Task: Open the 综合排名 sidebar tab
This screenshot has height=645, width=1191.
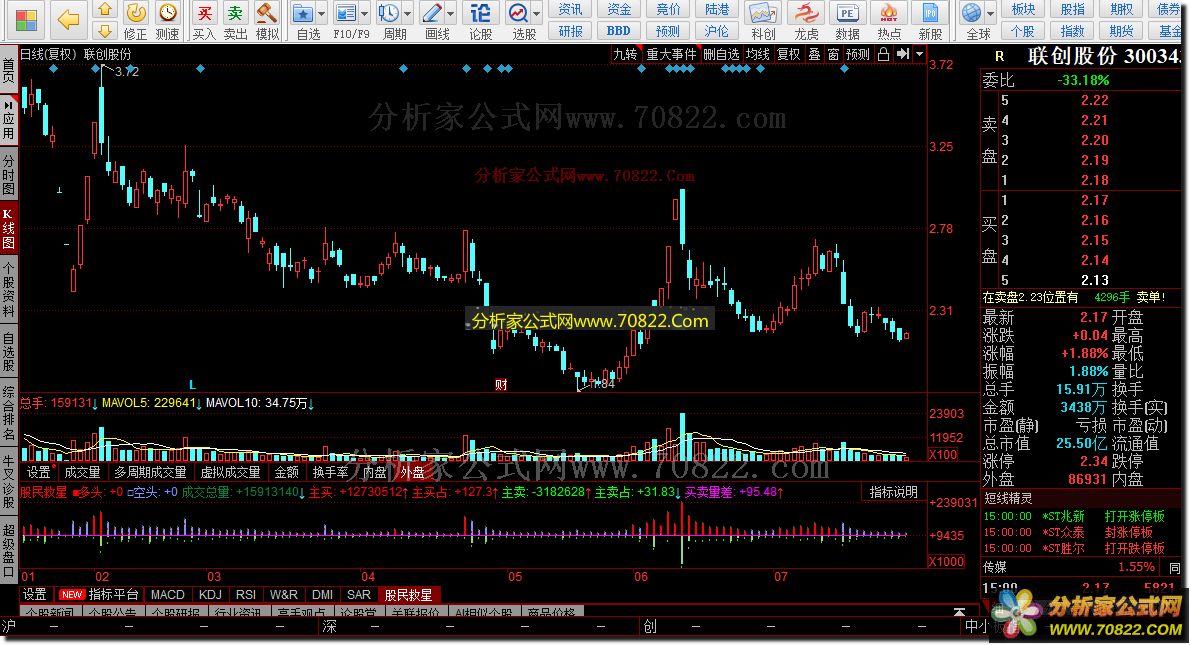Action: click(x=8, y=415)
